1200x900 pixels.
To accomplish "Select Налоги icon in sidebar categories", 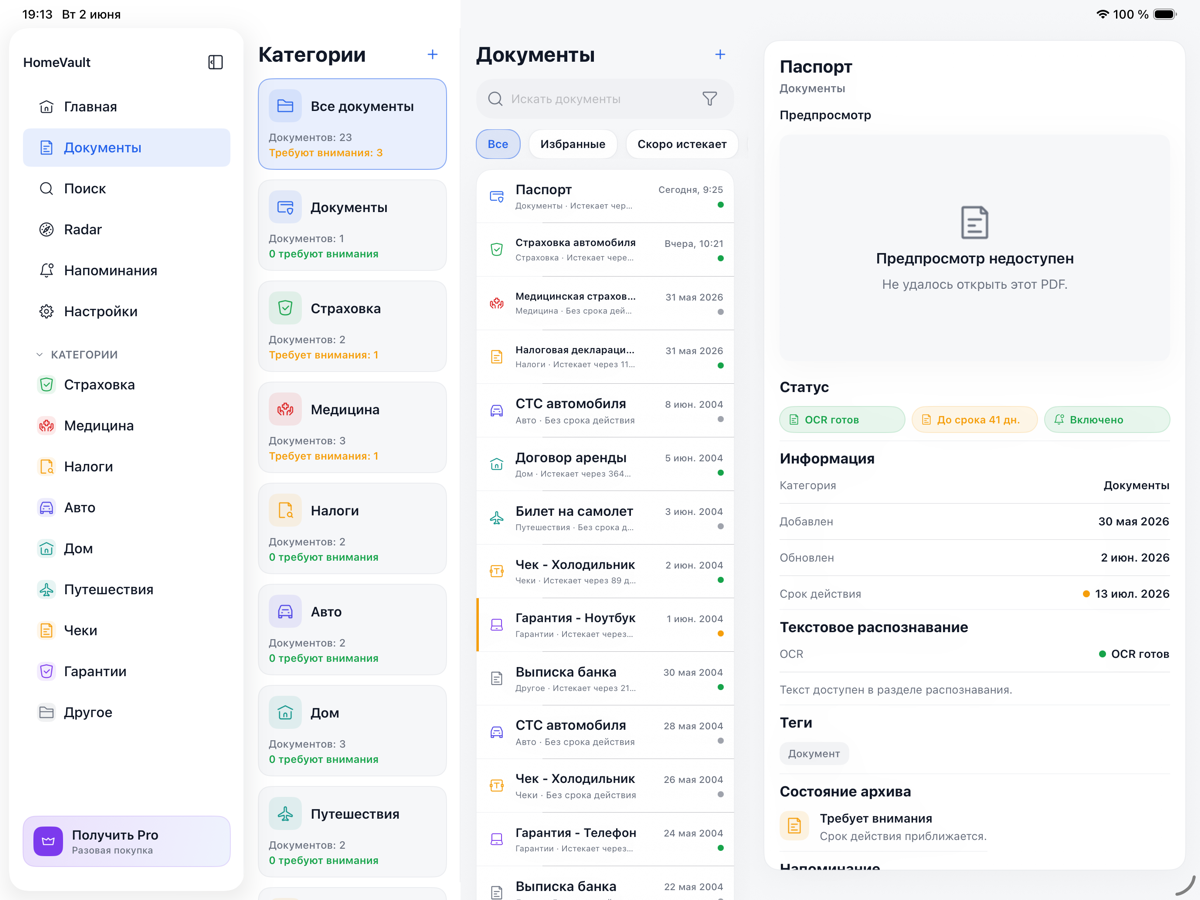I will coord(46,466).
